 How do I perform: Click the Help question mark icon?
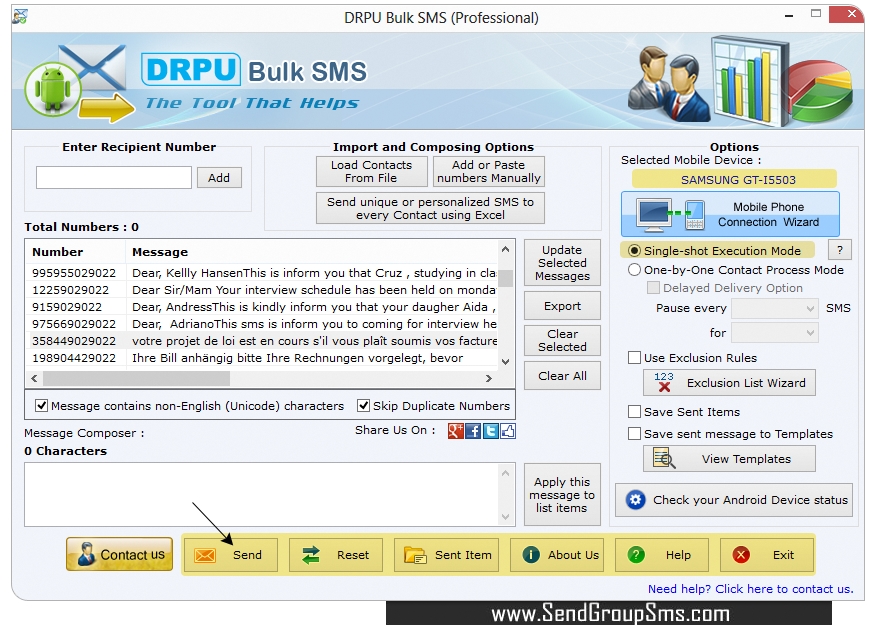click(636, 555)
